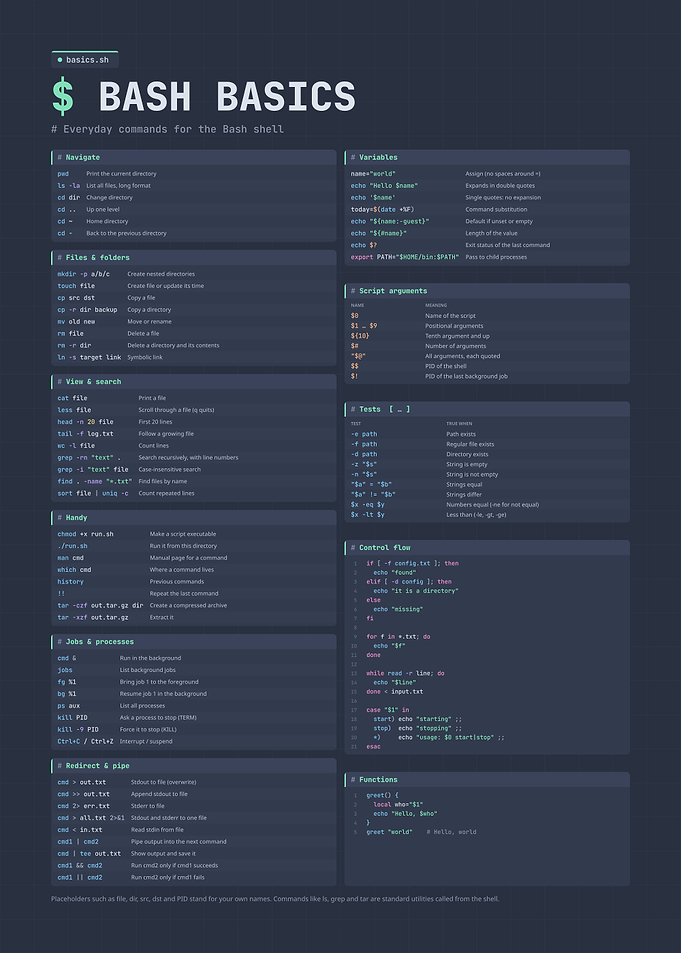Image resolution: width=681 pixels, height=953 pixels.
Task: Click the "BASH BASICS" title
Action: pyautogui.click(x=227, y=97)
